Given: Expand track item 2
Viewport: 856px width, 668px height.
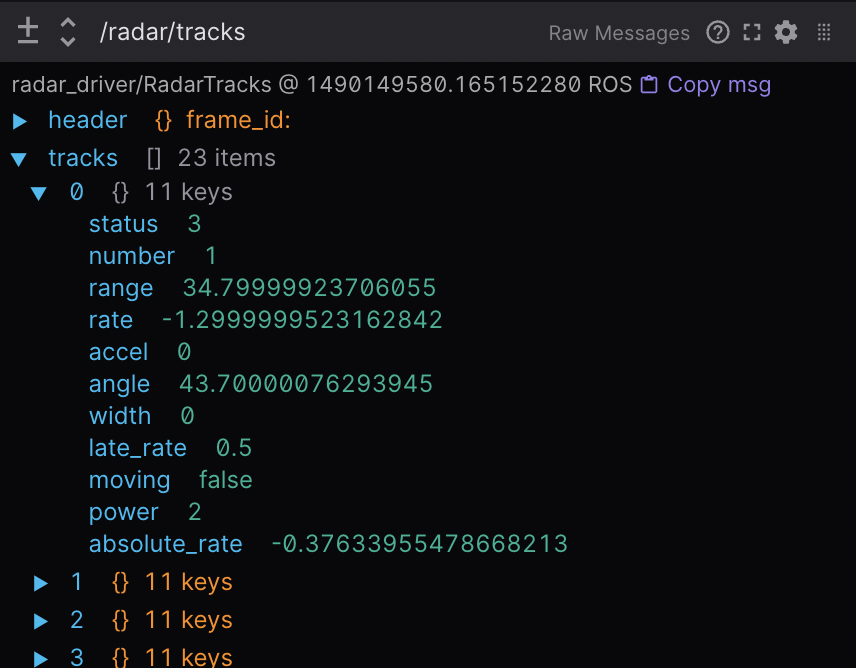Looking at the screenshot, I should [41, 621].
